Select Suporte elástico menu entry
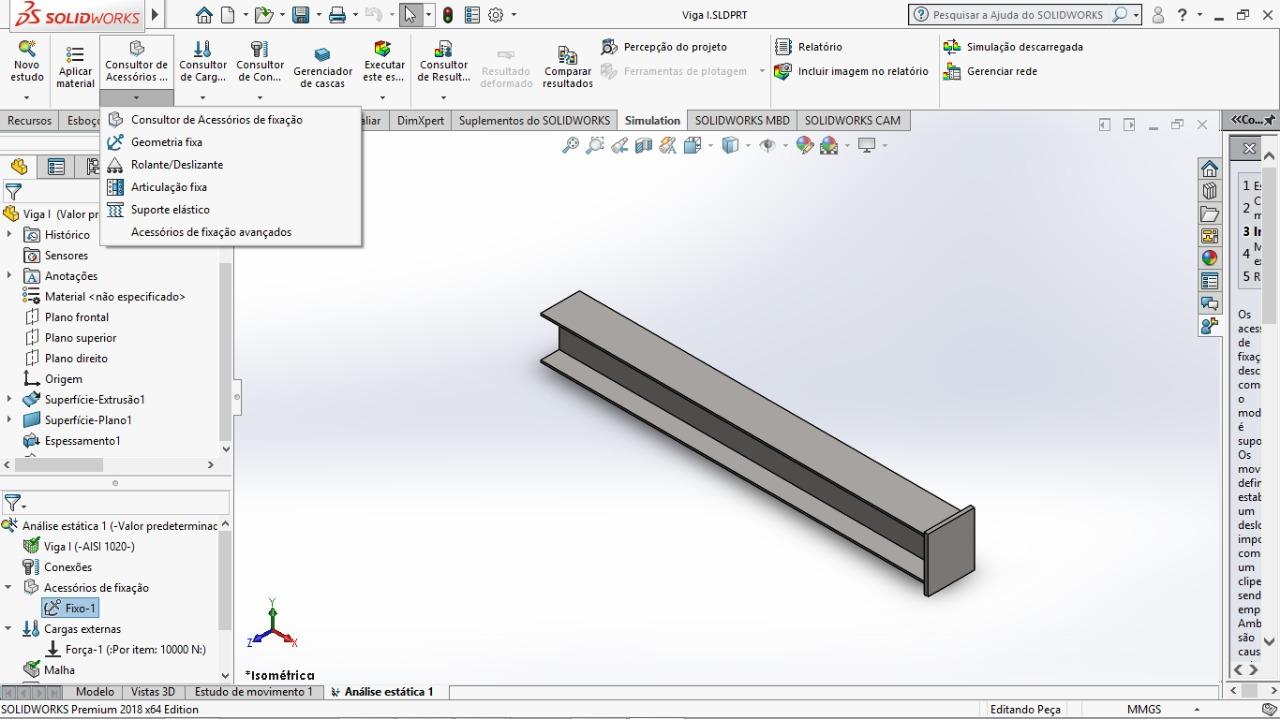 (x=170, y=210)
